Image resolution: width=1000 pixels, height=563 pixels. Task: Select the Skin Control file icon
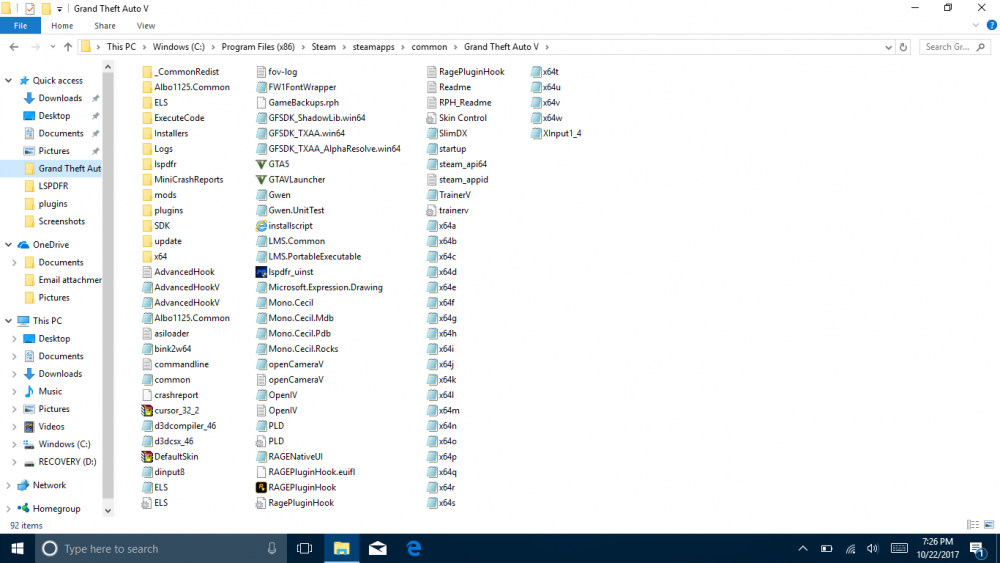[431, 118]
